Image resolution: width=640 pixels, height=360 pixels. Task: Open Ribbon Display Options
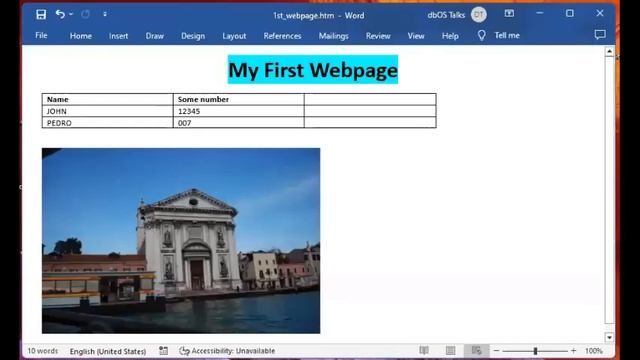(509, 13)
